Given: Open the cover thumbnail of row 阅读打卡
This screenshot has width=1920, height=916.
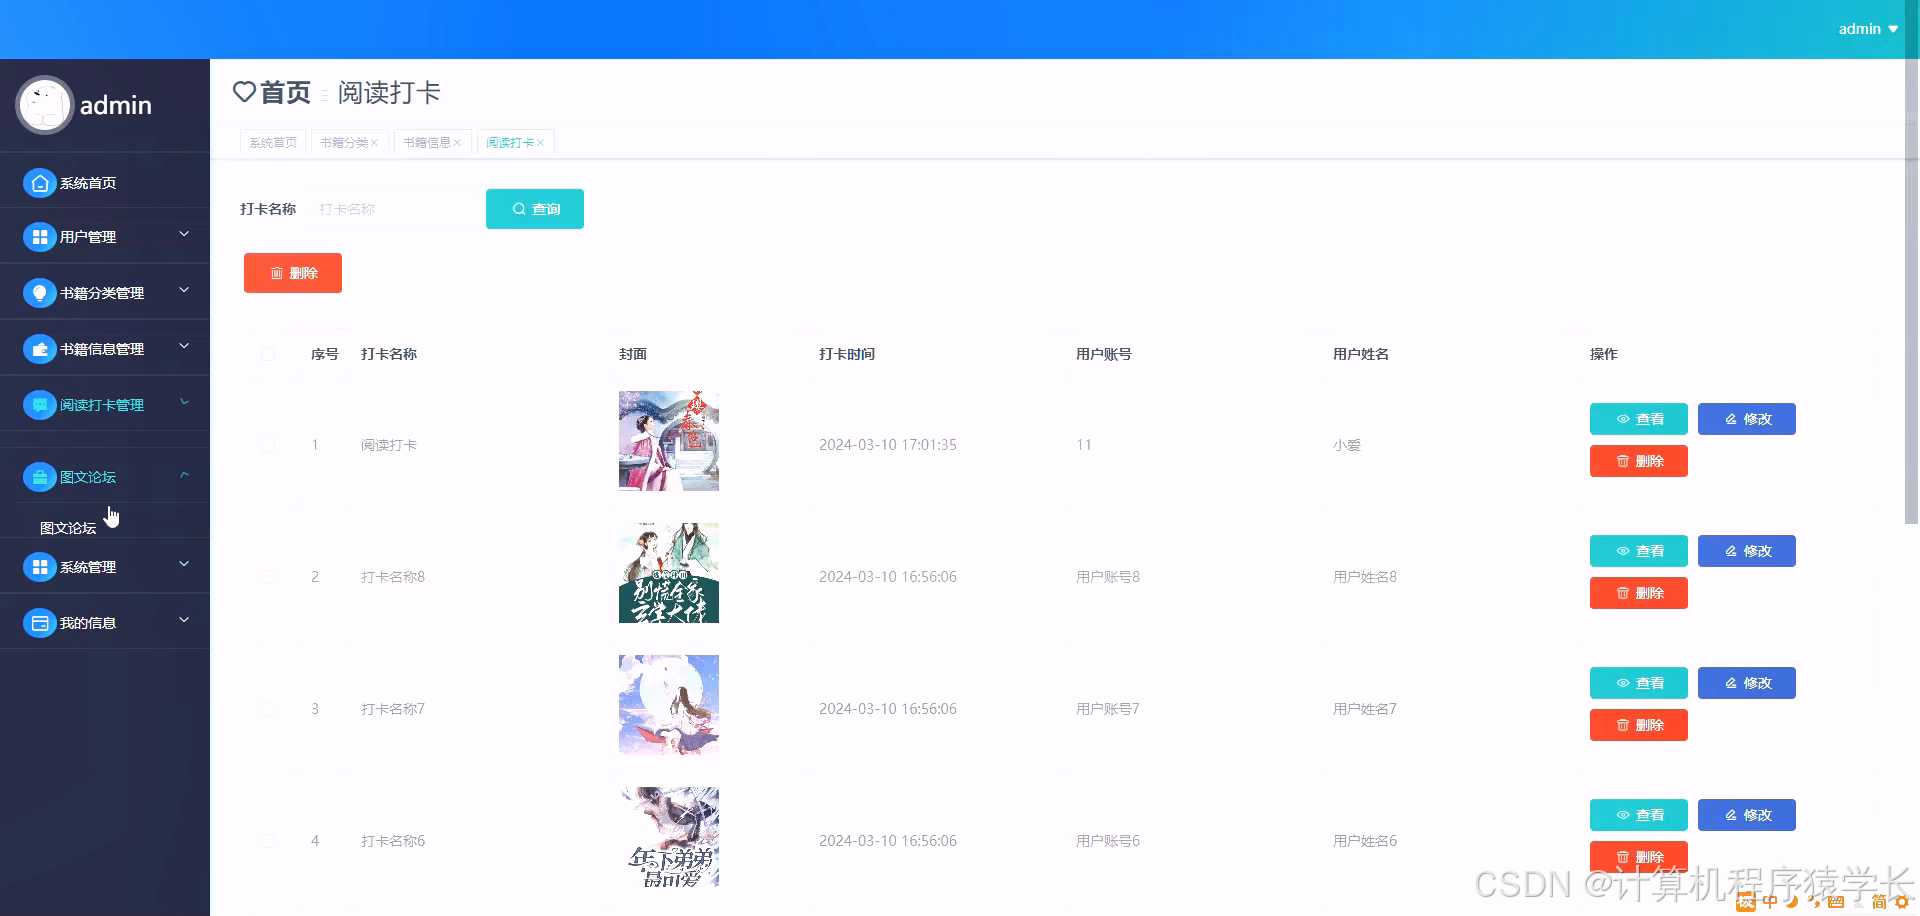Looking at the screenshot, I should (668, 441).
